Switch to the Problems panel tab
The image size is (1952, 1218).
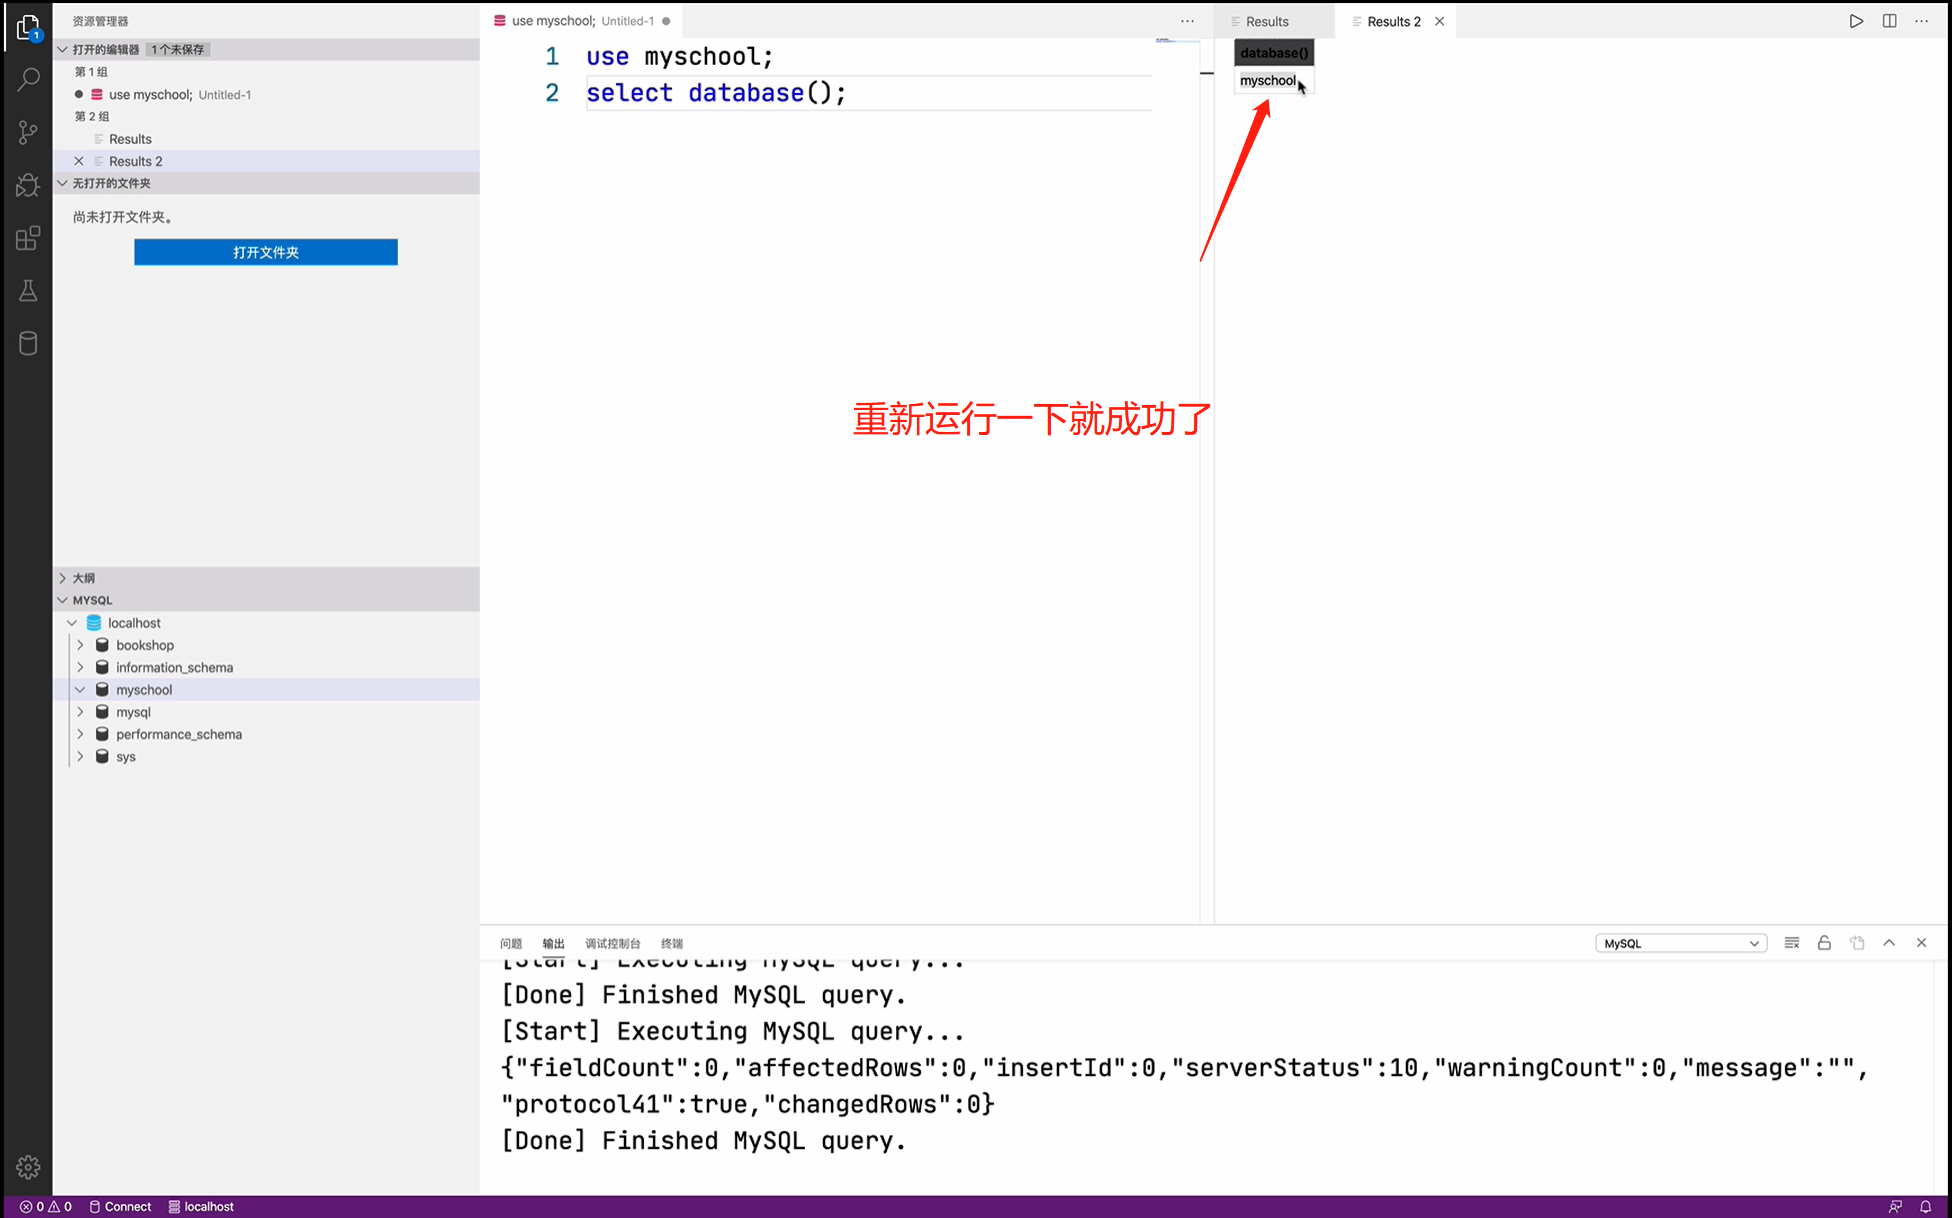[511, 943]
